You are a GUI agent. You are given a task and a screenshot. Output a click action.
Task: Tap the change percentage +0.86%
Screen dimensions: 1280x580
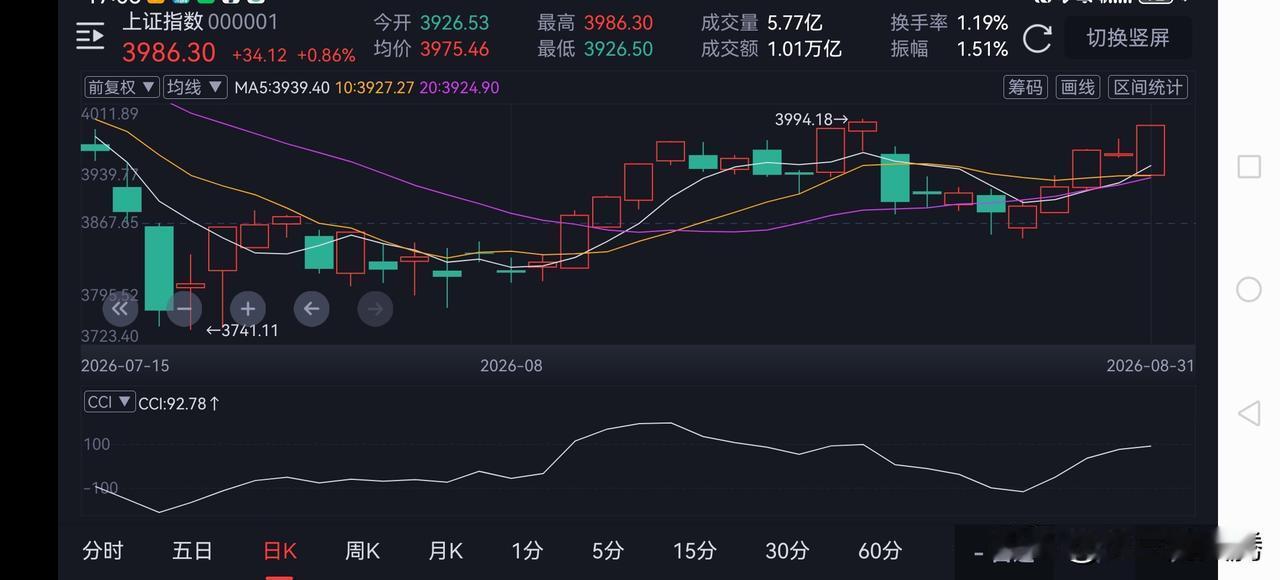(326, 56)
